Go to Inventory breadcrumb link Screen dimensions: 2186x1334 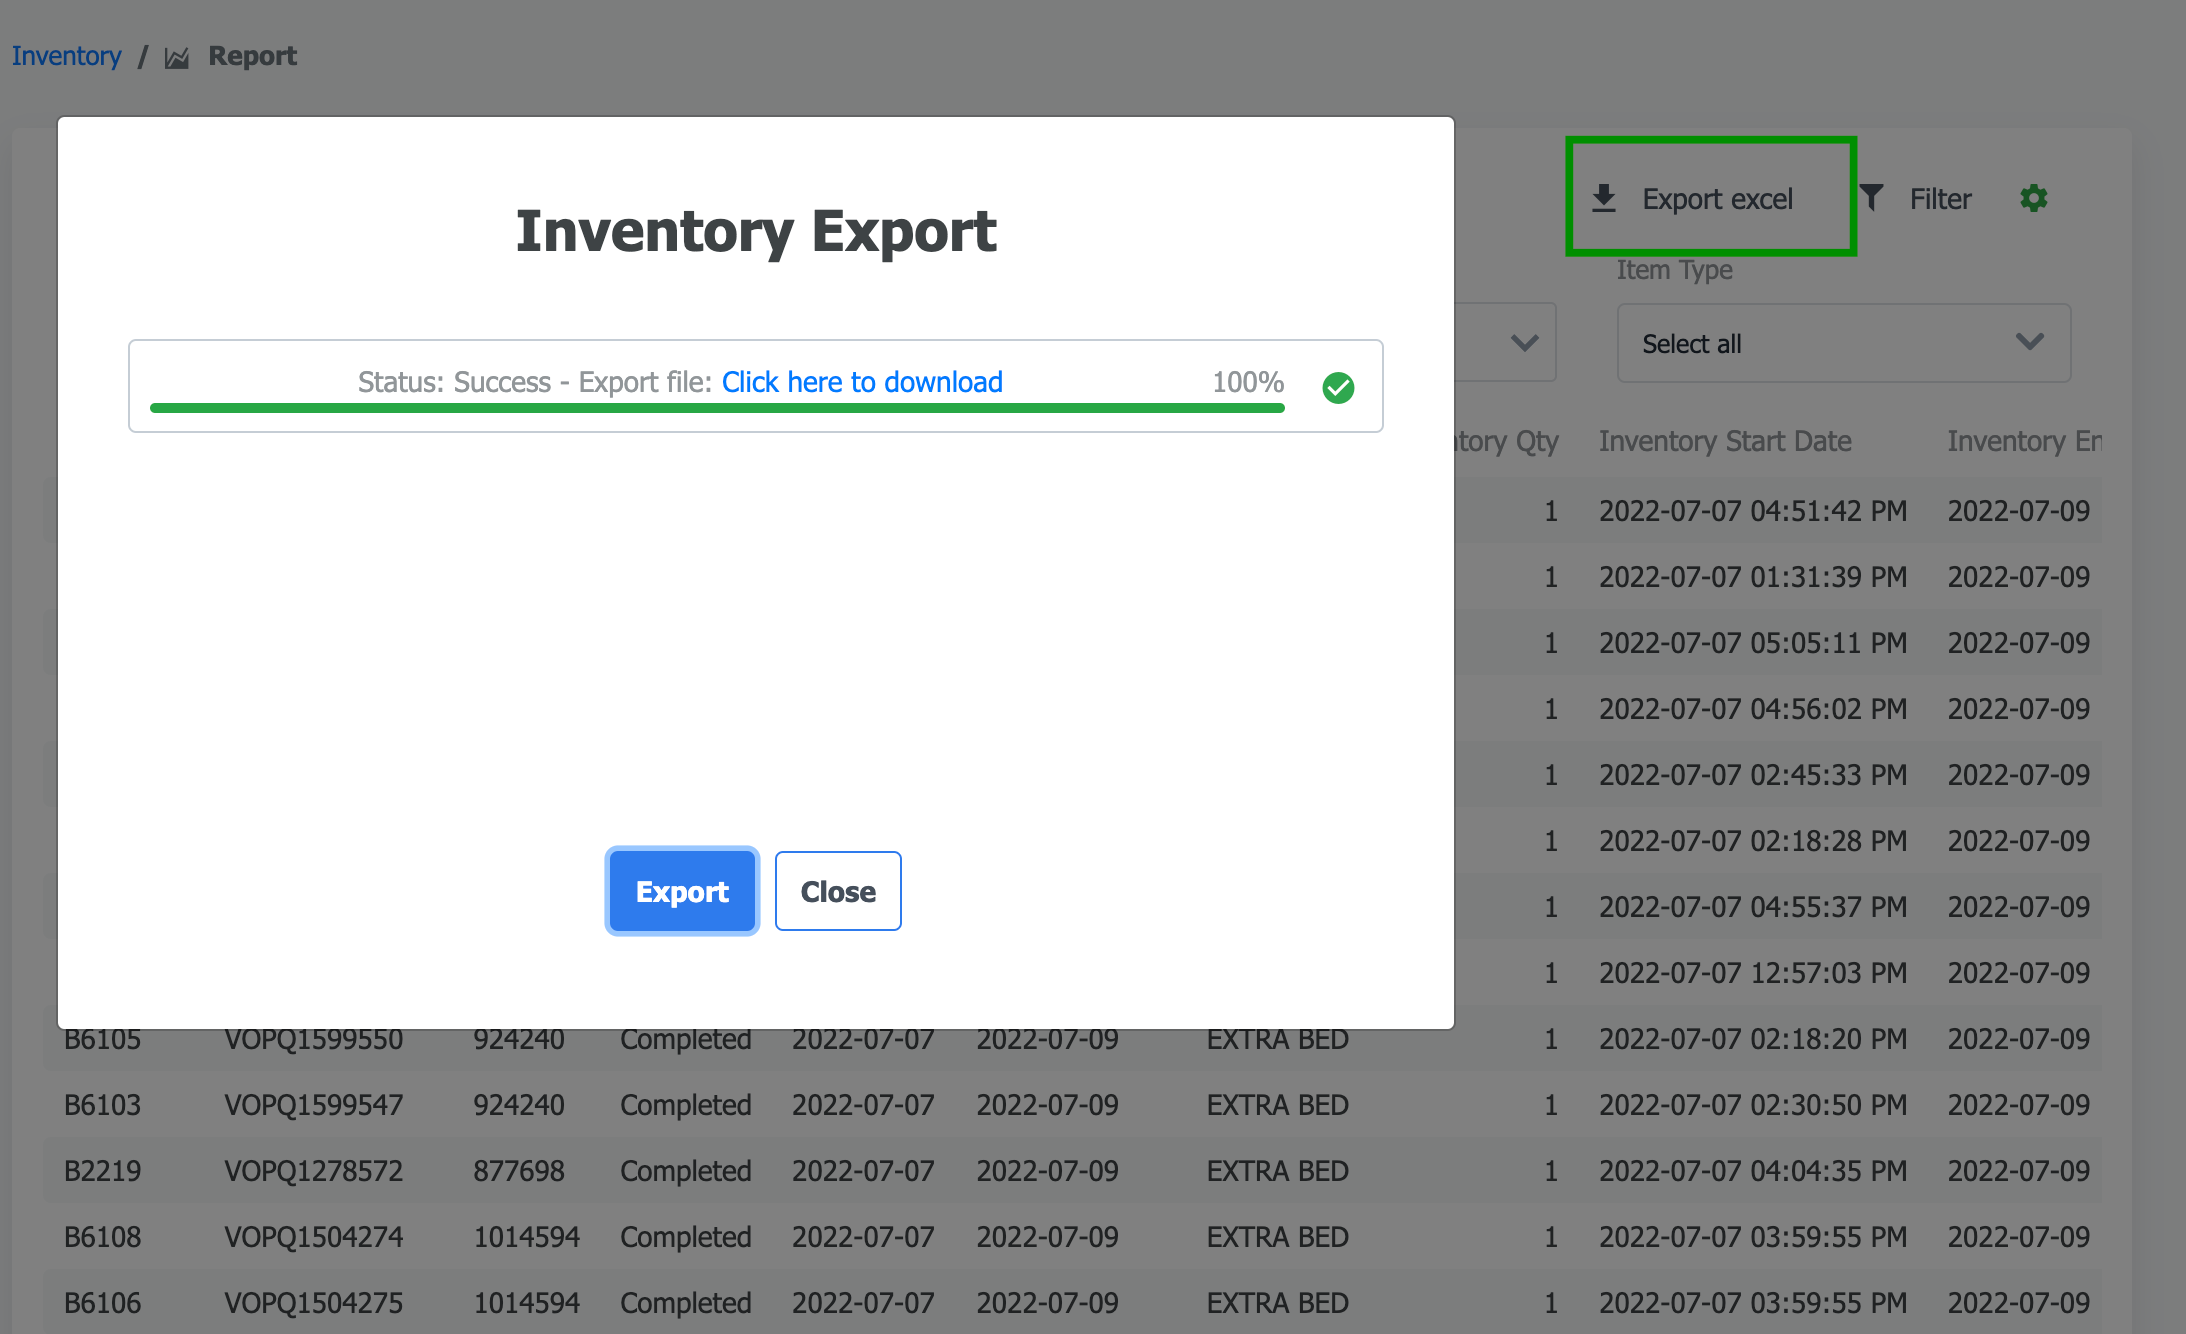pos(66,56)
